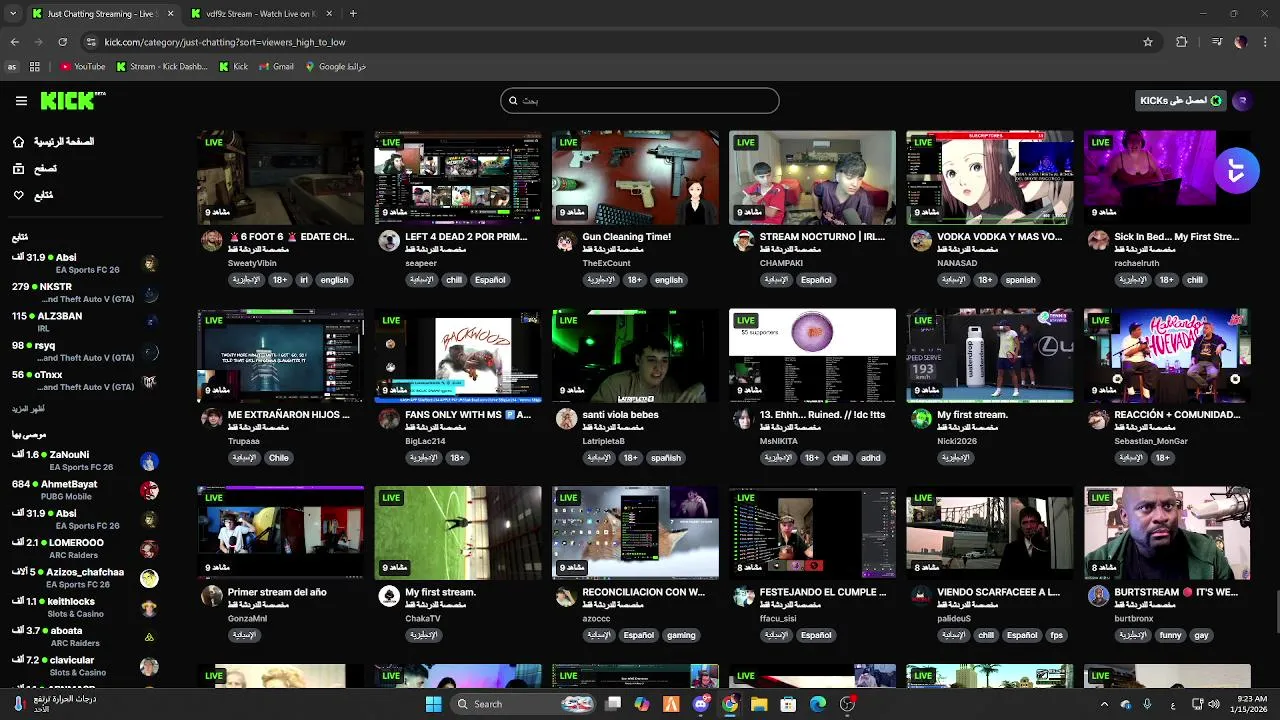Open browser apps grid shortcut

34,67
